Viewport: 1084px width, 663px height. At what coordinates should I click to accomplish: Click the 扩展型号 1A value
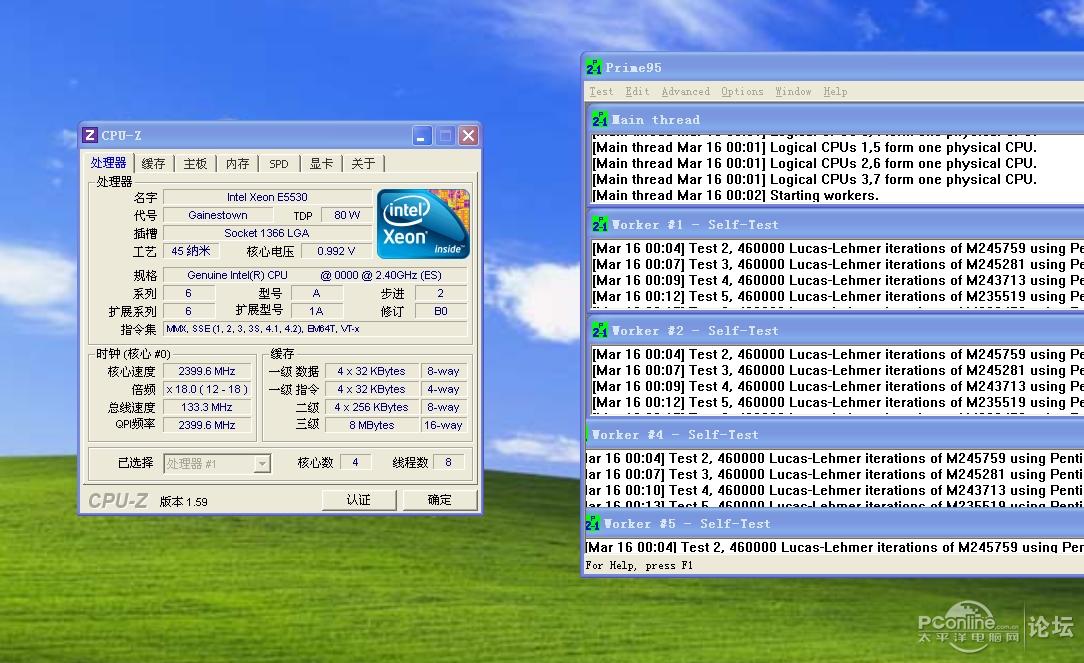coord(316,311)
